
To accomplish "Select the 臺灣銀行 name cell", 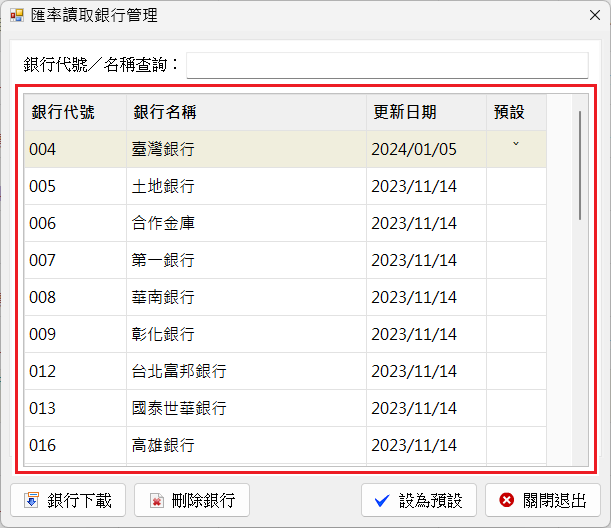I will (x=246, y=149).
